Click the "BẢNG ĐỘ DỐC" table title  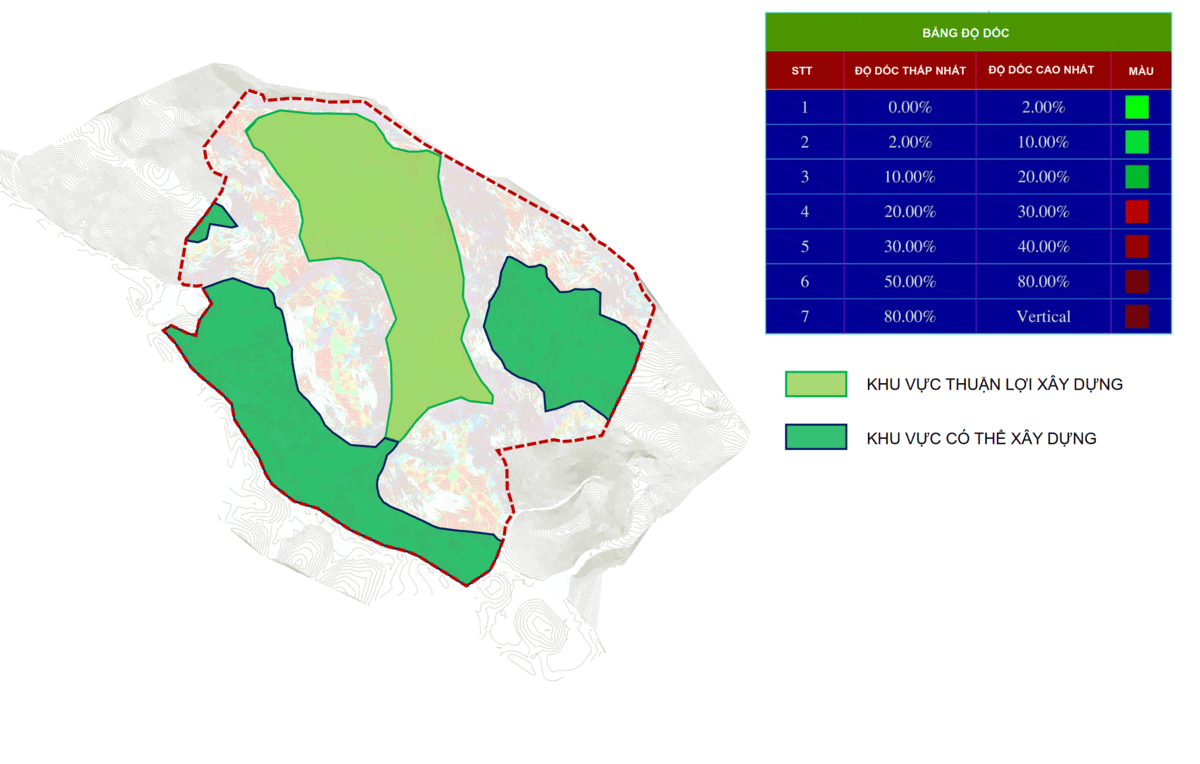click(x=967, y=33)
